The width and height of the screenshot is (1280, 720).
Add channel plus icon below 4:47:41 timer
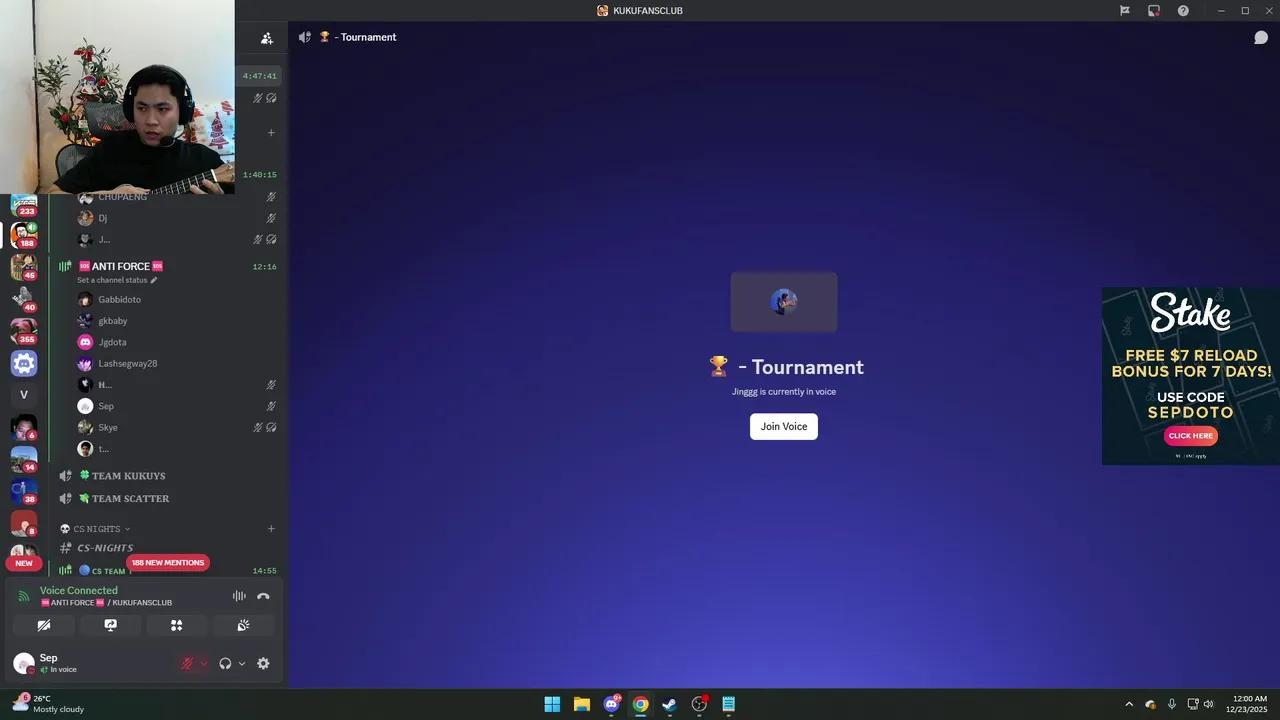[271, 132]
